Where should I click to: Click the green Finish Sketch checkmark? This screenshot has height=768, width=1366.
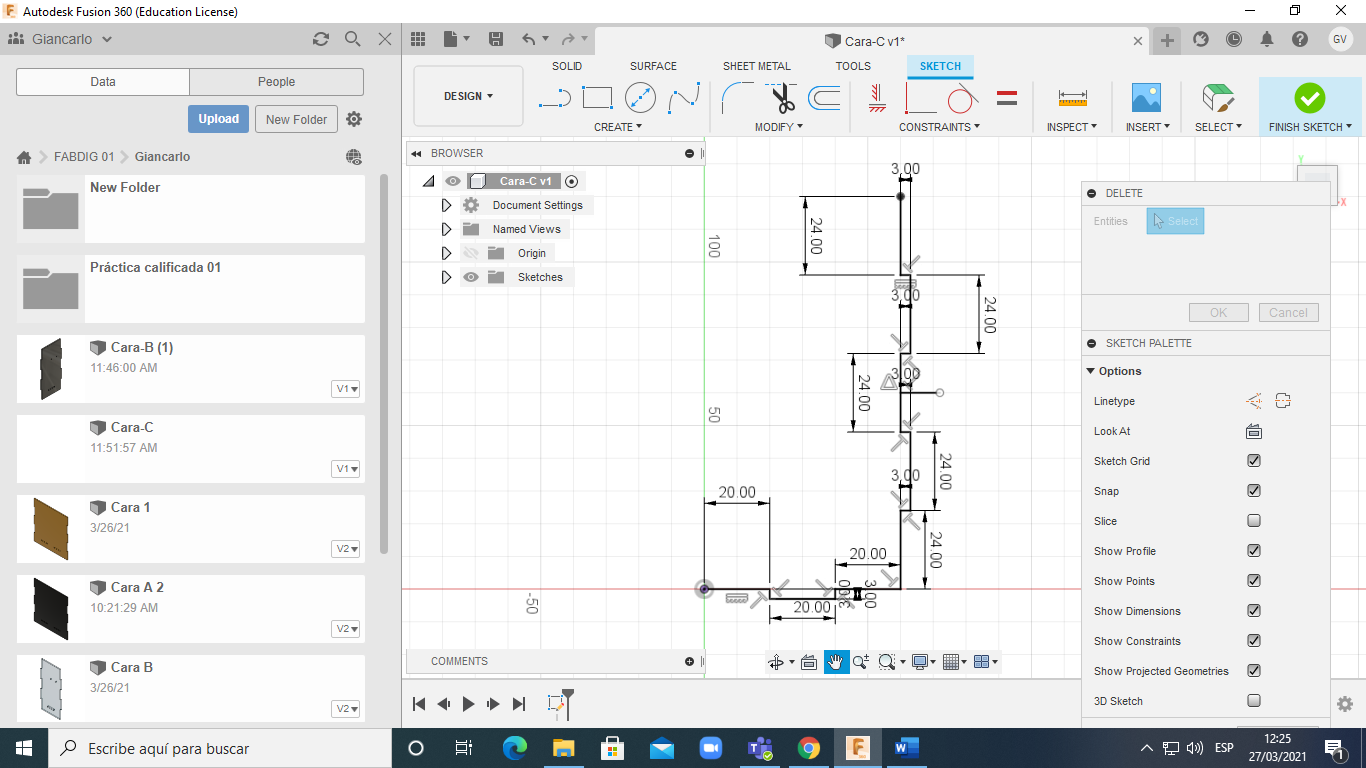click(1309, 98)
